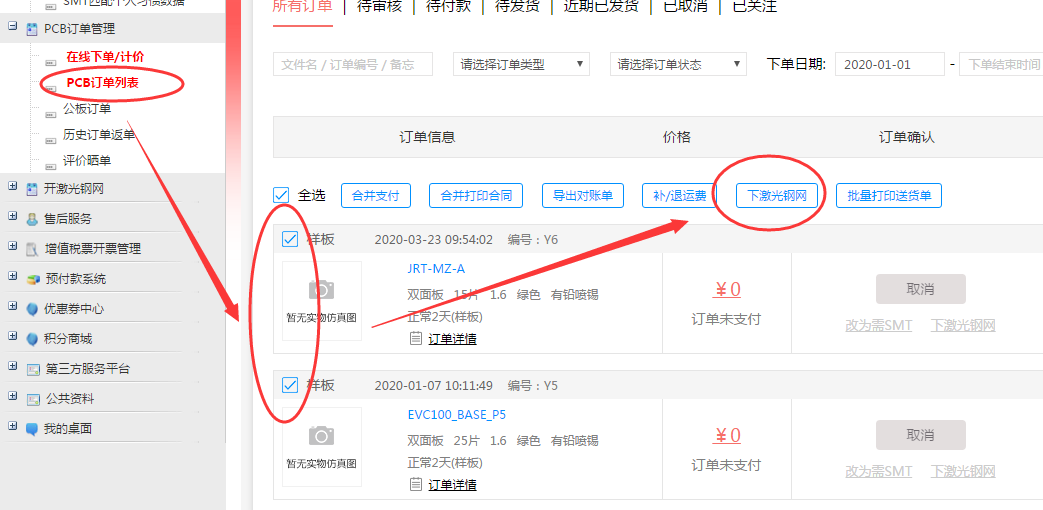
Task: Open the 请选择订单类型 dropdown
Action: (521, 64)
